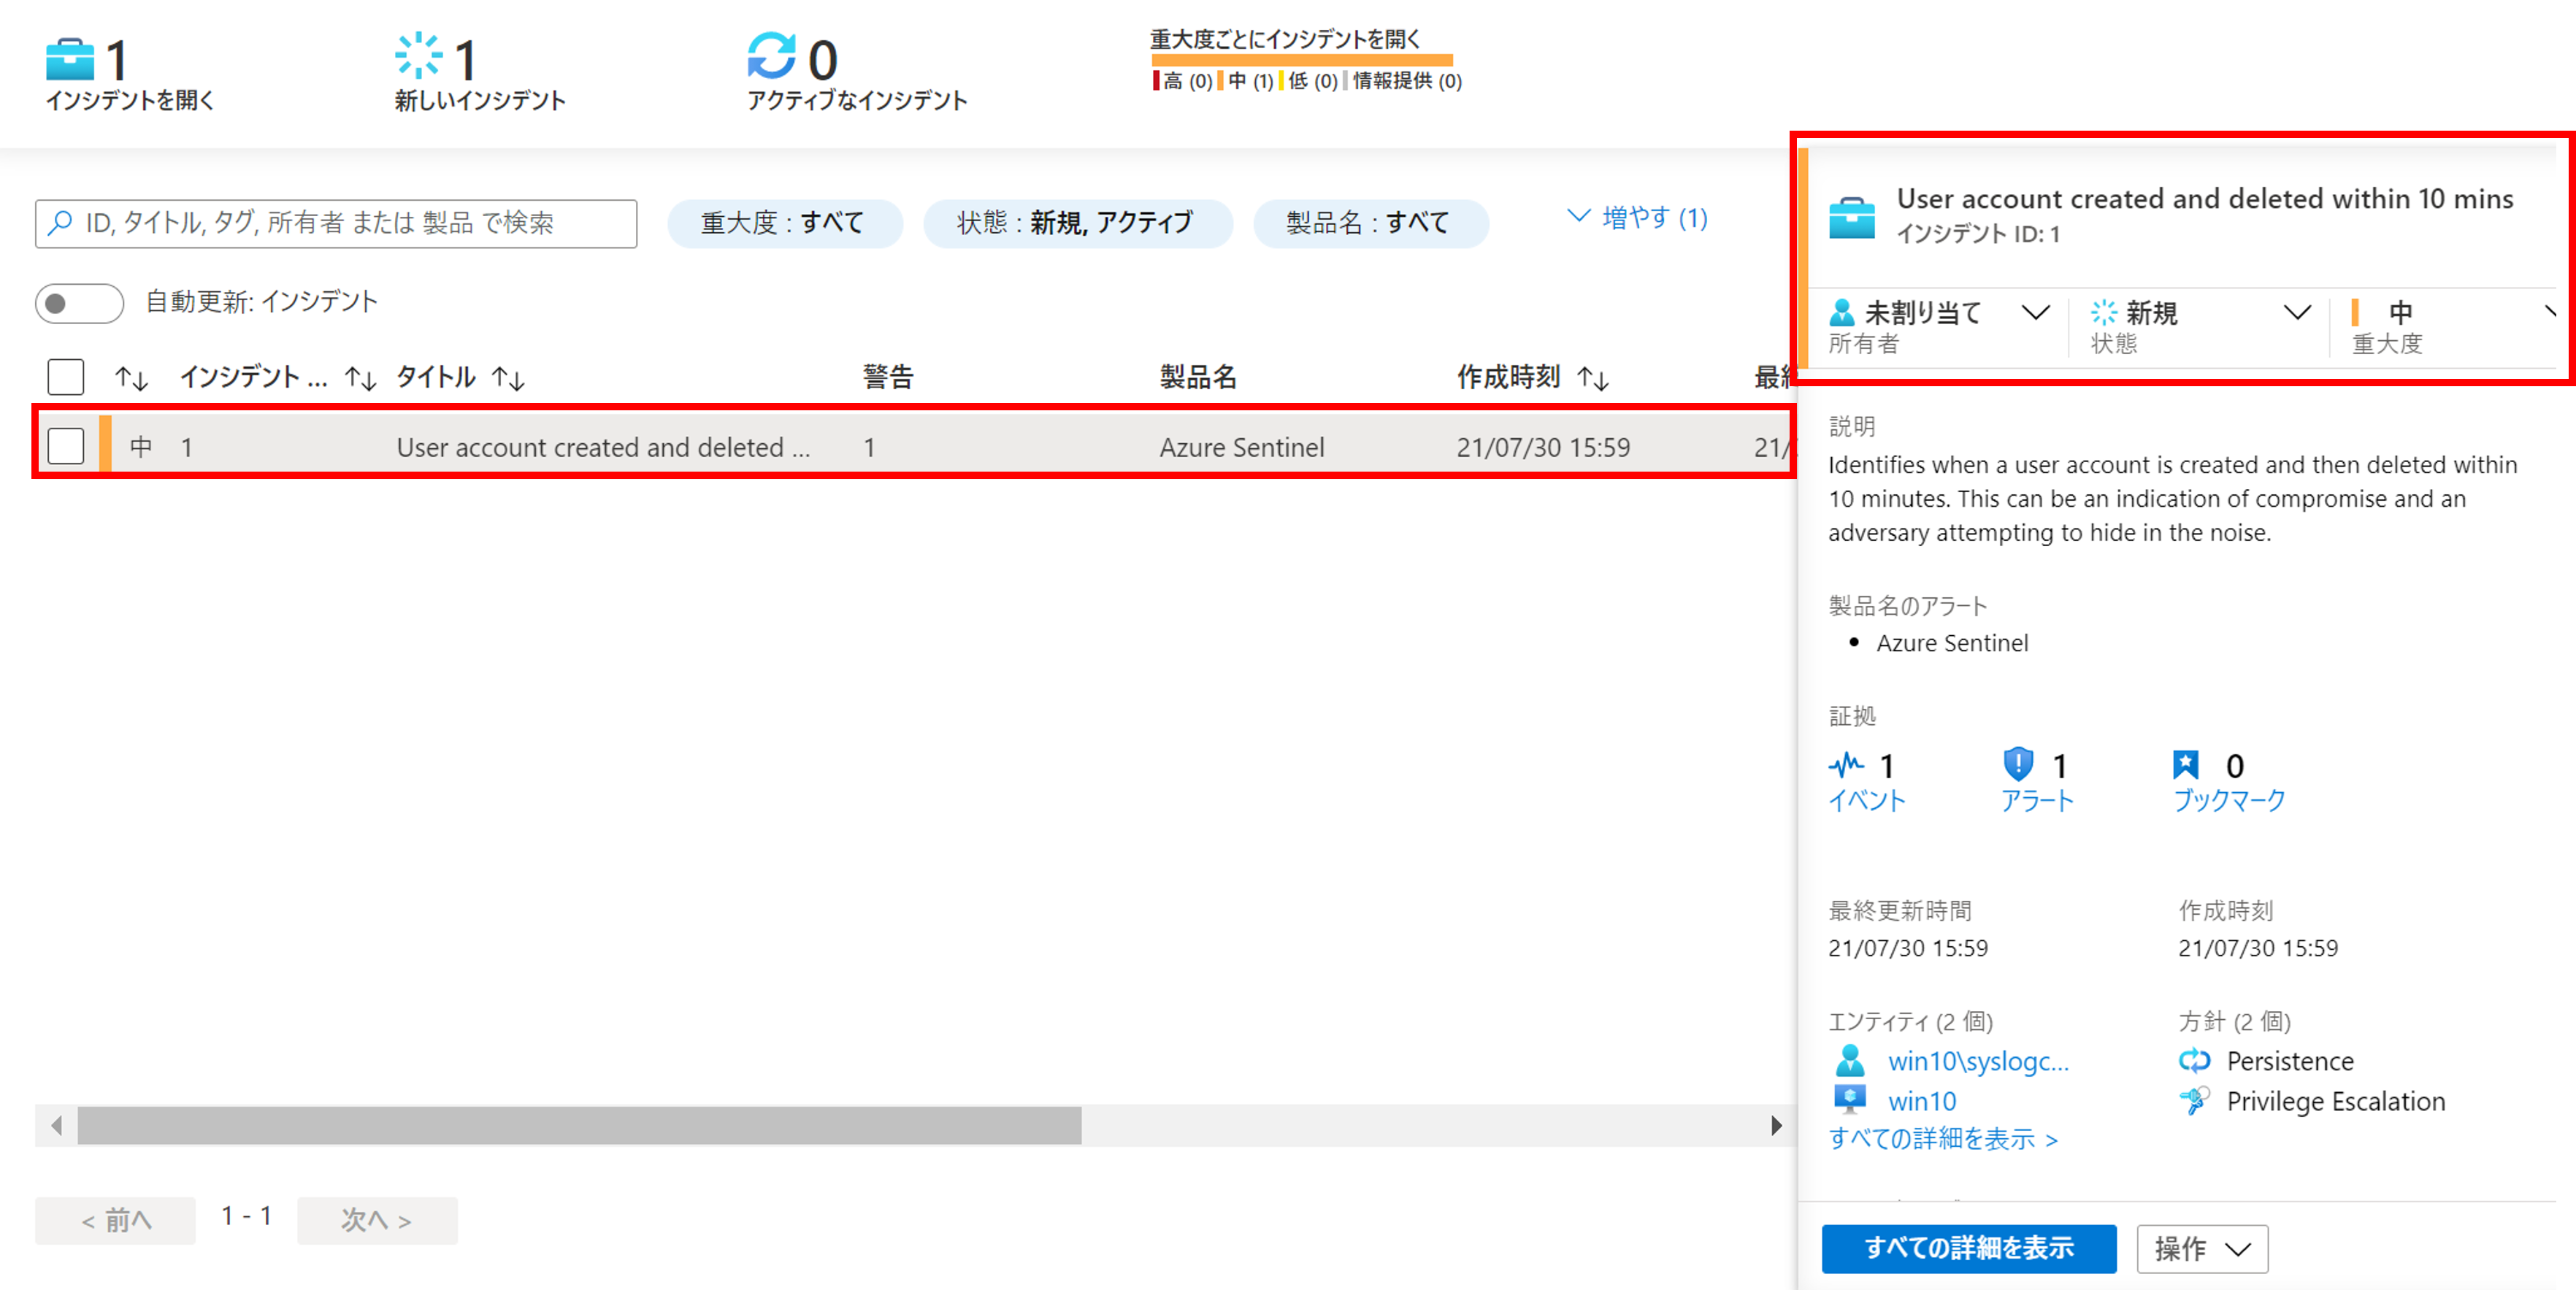Open the win10\syslogc... entity link
2576x1290 pixels.
(1977, 1061)
